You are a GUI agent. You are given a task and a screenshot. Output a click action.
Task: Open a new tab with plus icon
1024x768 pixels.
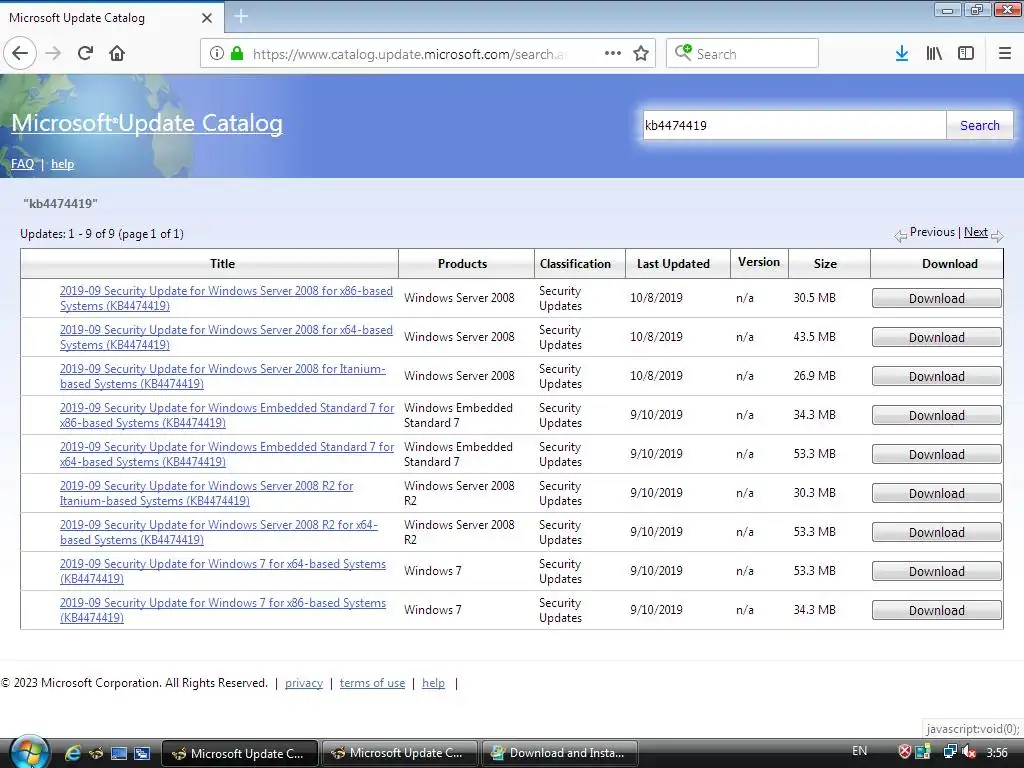[x=240, y=16]
